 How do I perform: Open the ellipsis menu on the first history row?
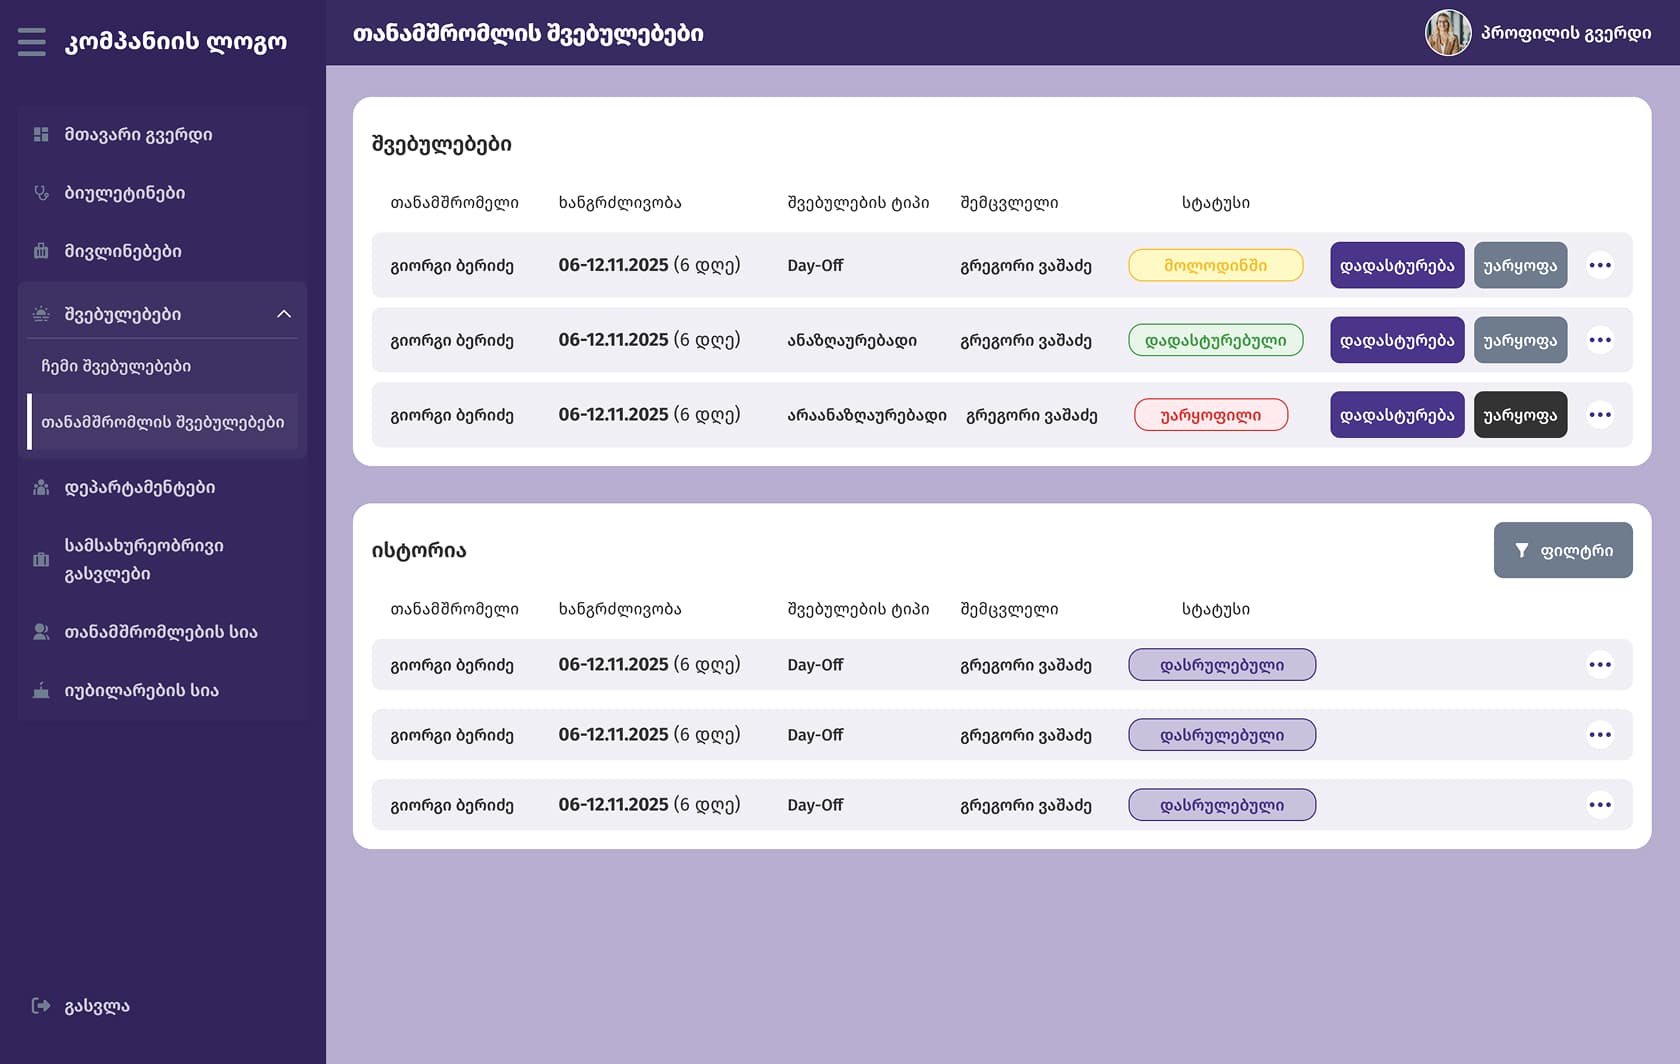[1601, 664]
